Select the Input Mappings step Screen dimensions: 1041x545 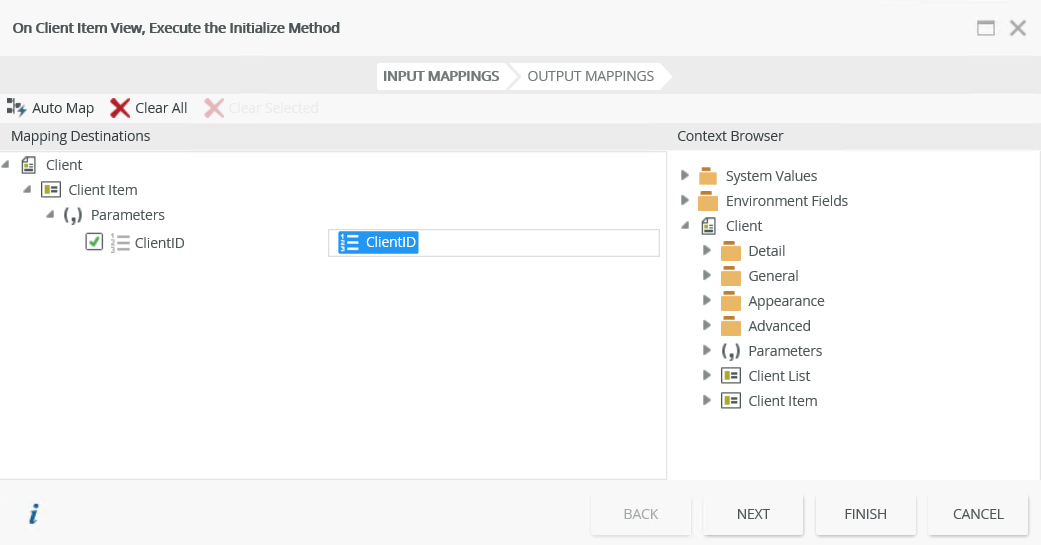pyautogui.click(x=441, y=76)
